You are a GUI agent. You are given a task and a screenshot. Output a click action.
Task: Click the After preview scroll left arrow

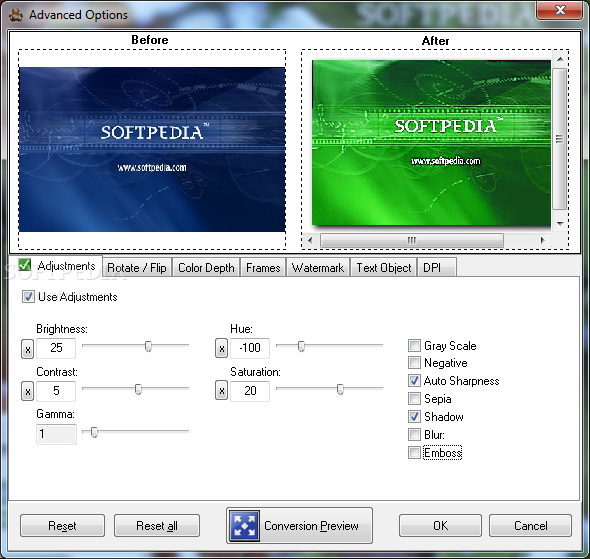click(x=310, y=240)
